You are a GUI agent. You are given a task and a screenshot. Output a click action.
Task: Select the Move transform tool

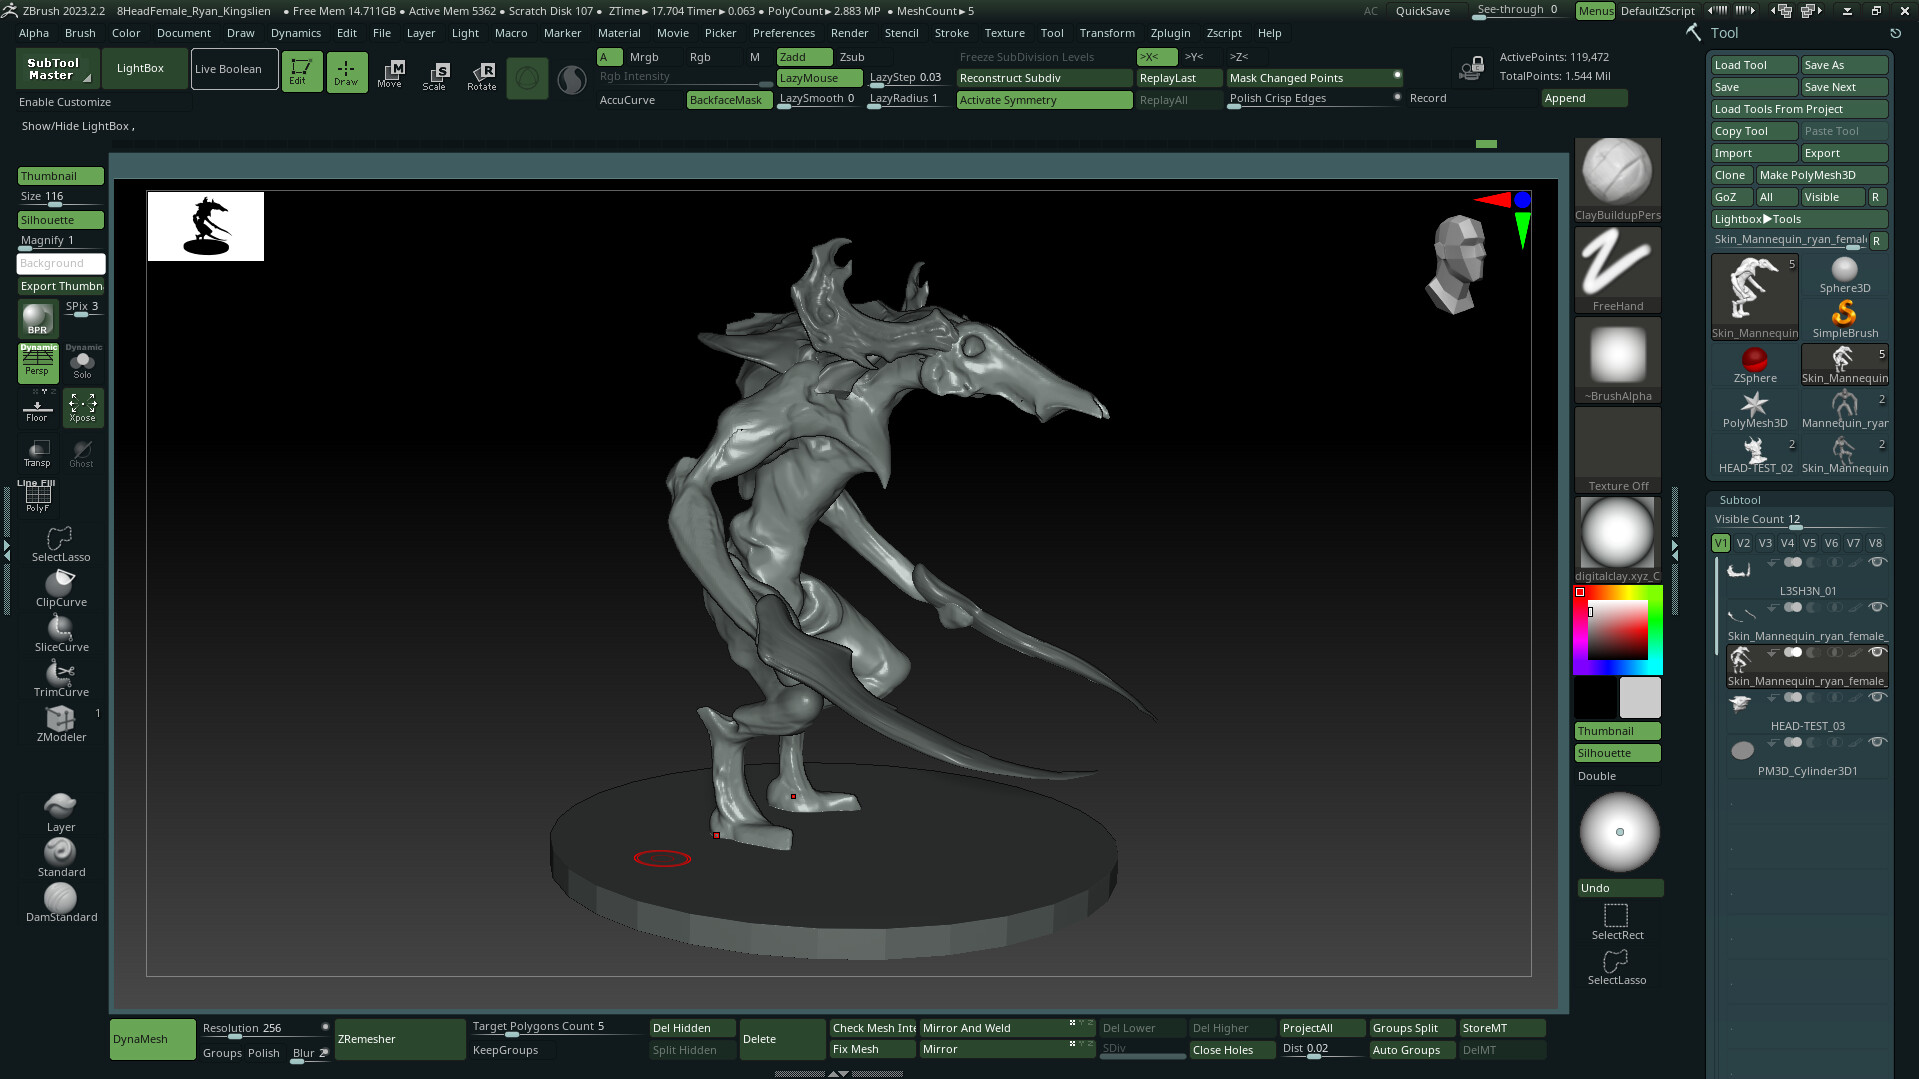tap(390, 73)
